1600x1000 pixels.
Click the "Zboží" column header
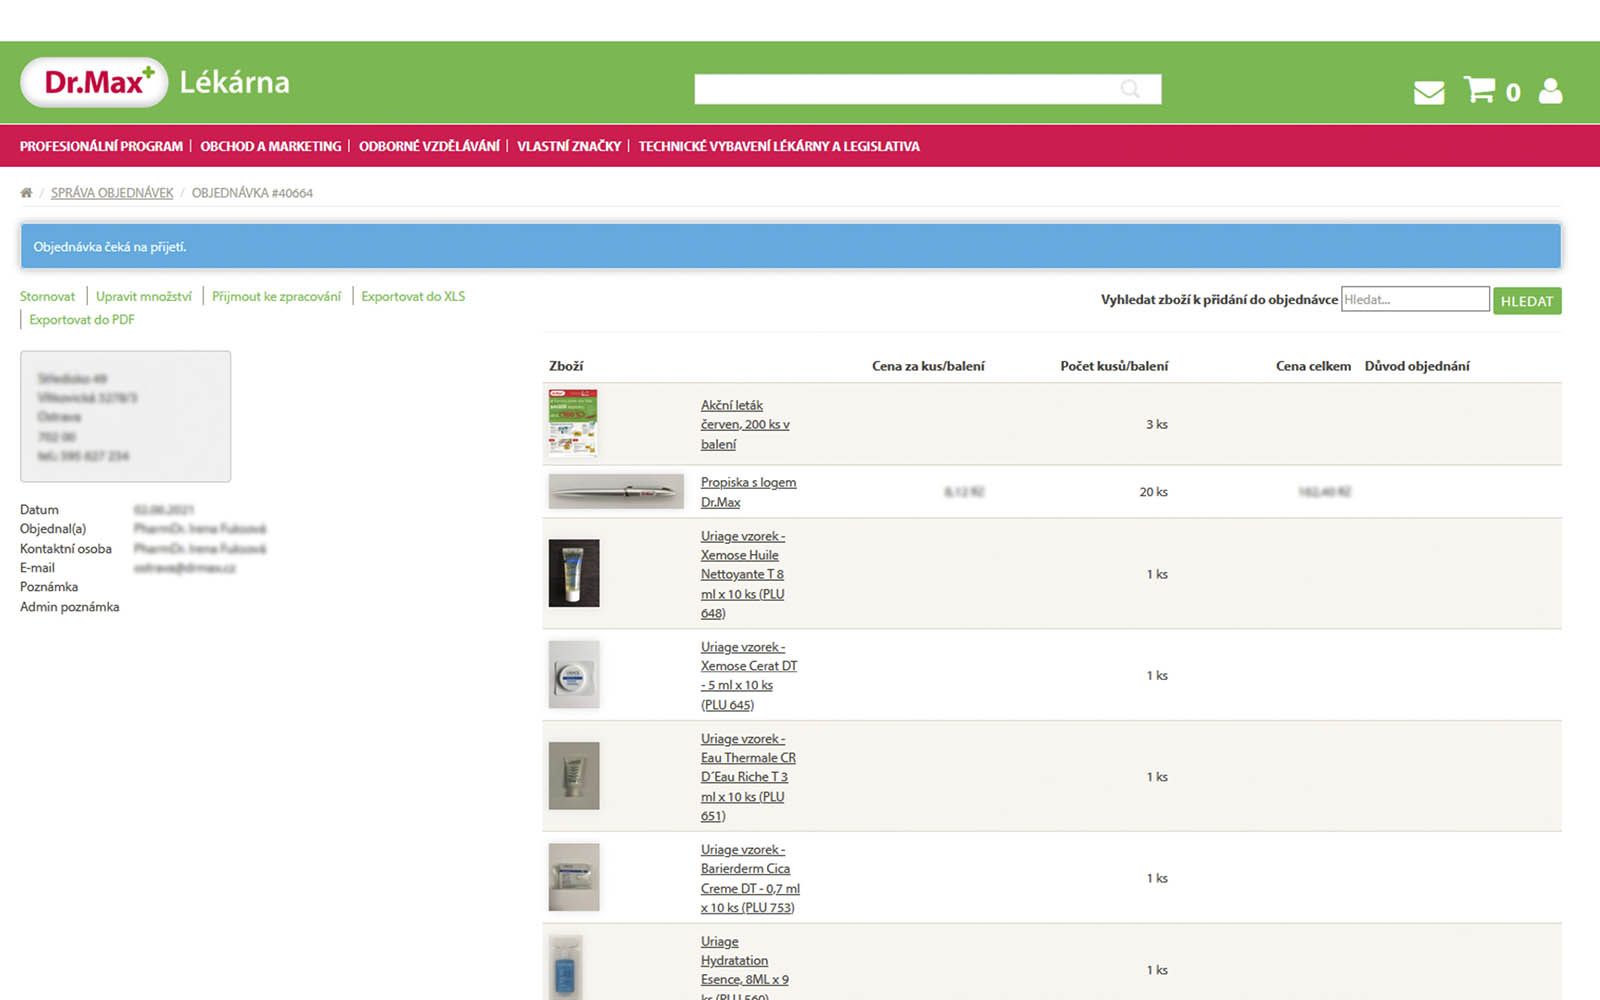(566, 366)
